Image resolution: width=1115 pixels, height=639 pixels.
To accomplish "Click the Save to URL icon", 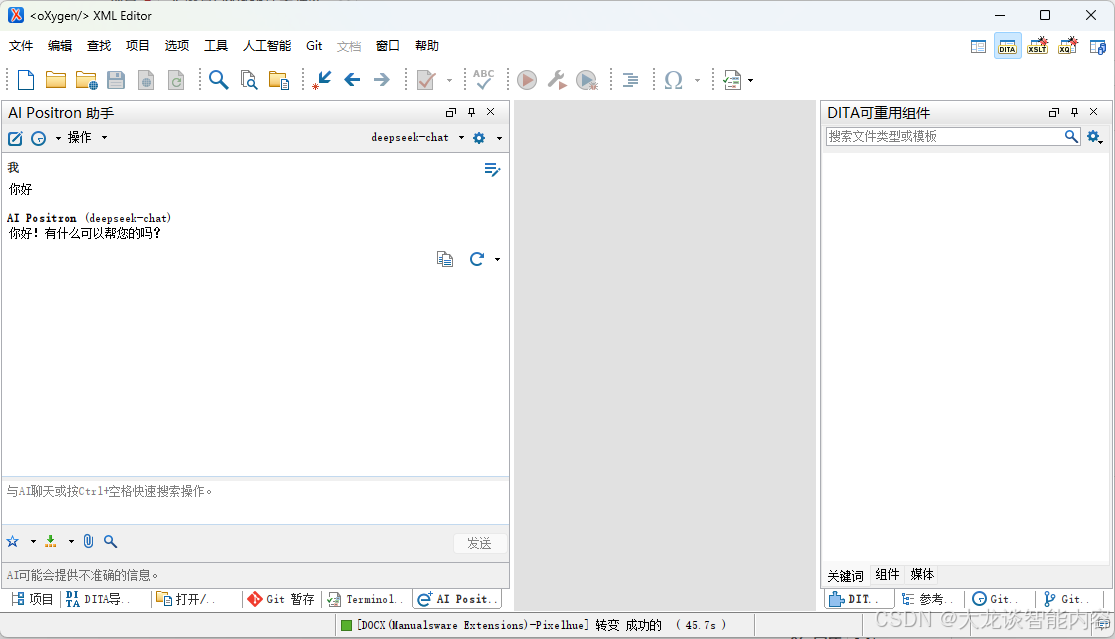I will click(146, 80).
